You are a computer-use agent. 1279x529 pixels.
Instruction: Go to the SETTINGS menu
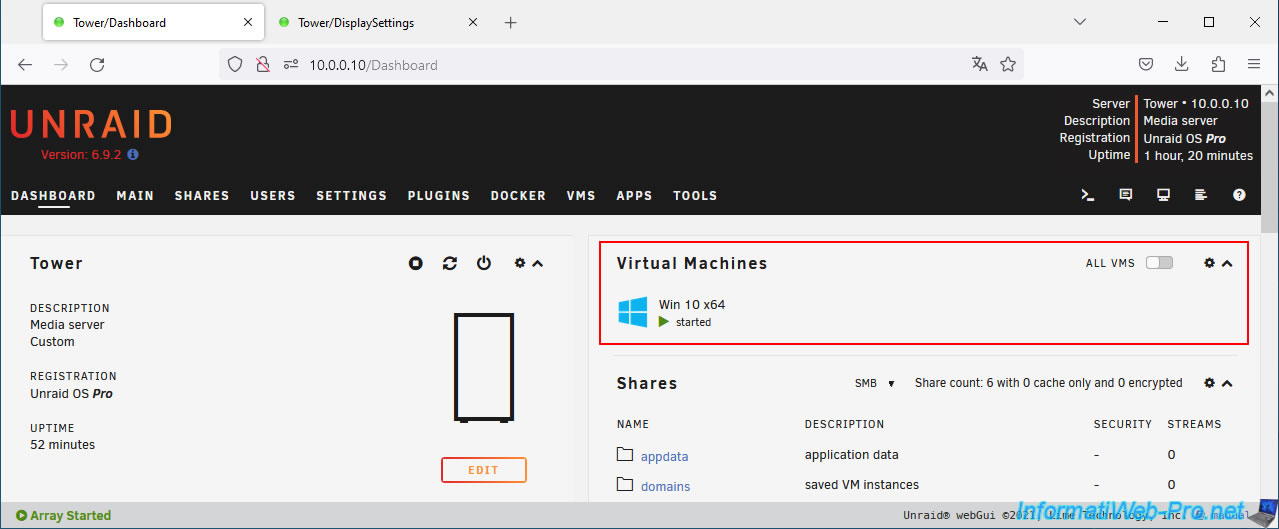coord(351,196)
